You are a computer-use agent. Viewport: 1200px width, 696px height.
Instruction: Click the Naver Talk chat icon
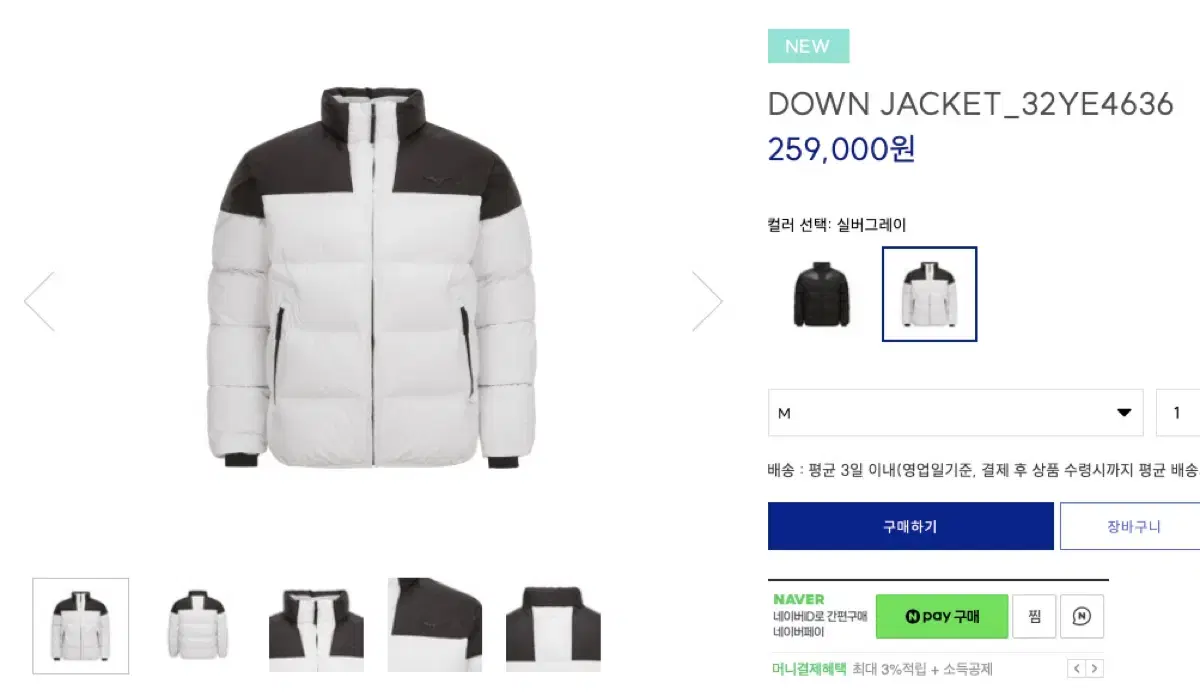pyautogui.click(x=1082, y=616)
